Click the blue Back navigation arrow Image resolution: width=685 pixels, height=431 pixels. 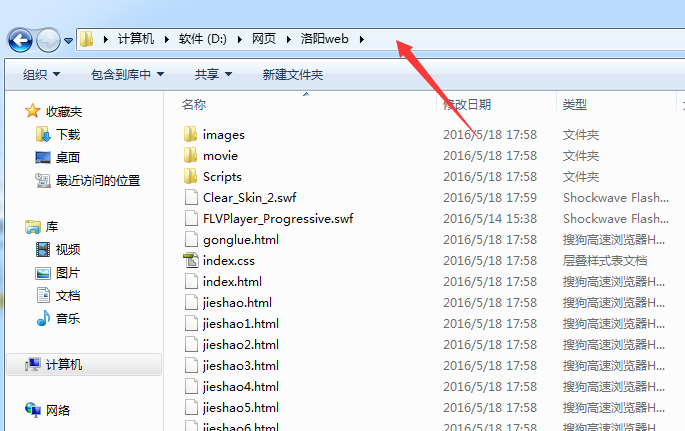(20, 40)
